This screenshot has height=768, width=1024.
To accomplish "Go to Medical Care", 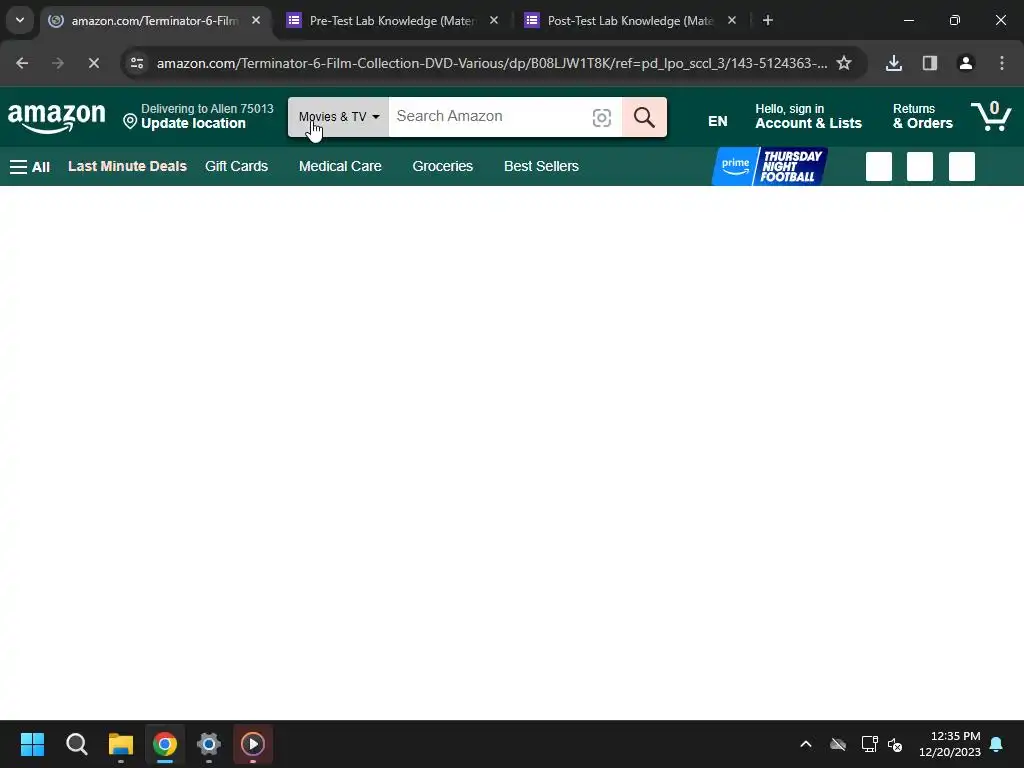I will [x=340, y=167].
